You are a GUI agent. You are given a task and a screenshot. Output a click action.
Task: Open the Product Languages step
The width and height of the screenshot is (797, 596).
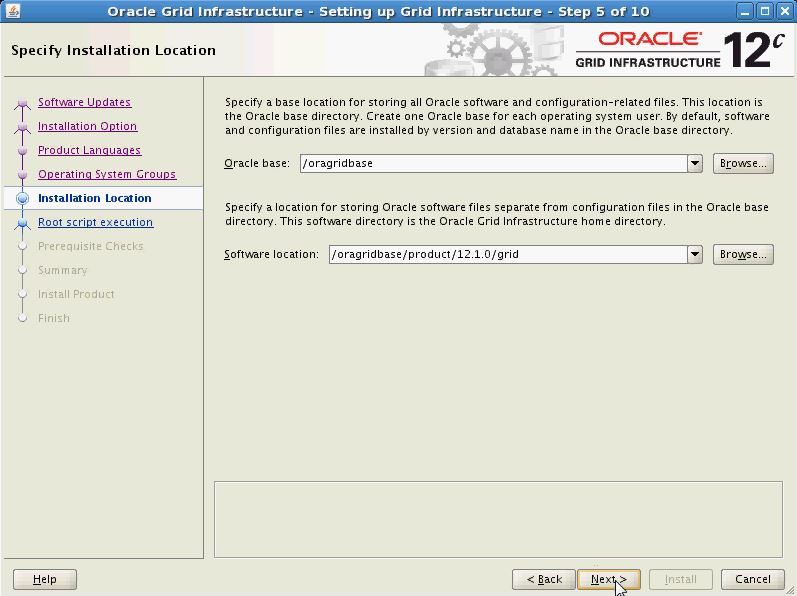(x=89, y=150)
